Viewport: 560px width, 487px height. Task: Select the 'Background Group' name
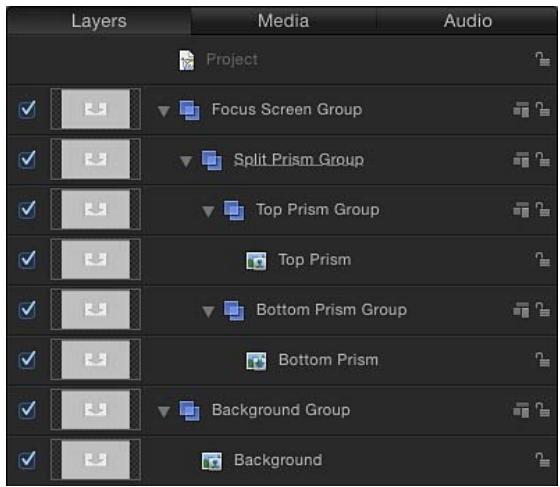point(281,410)
